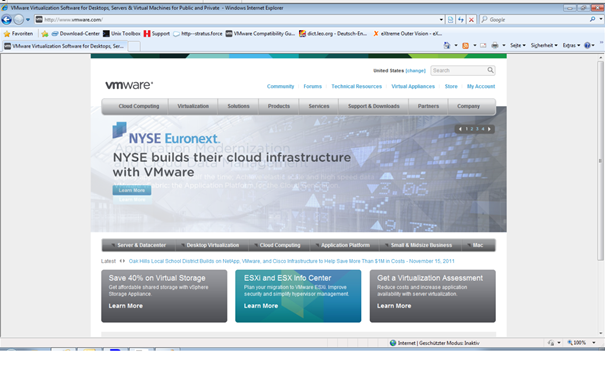Click the Read mail icon
The width and height of the screenshot is (605, 378).
click(x=483, y=46)
